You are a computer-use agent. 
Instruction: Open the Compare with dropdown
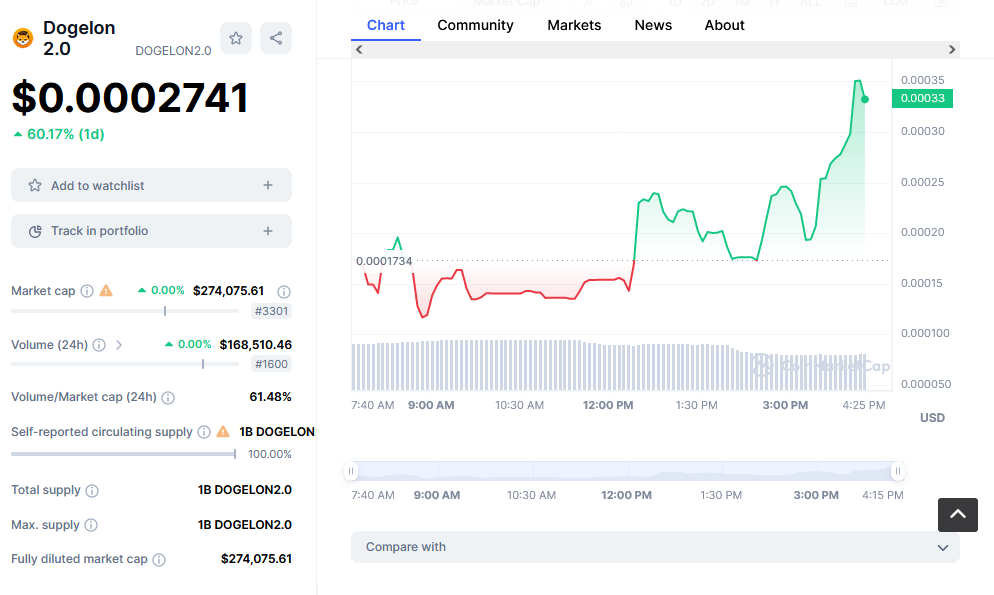(x=655, y=547)
